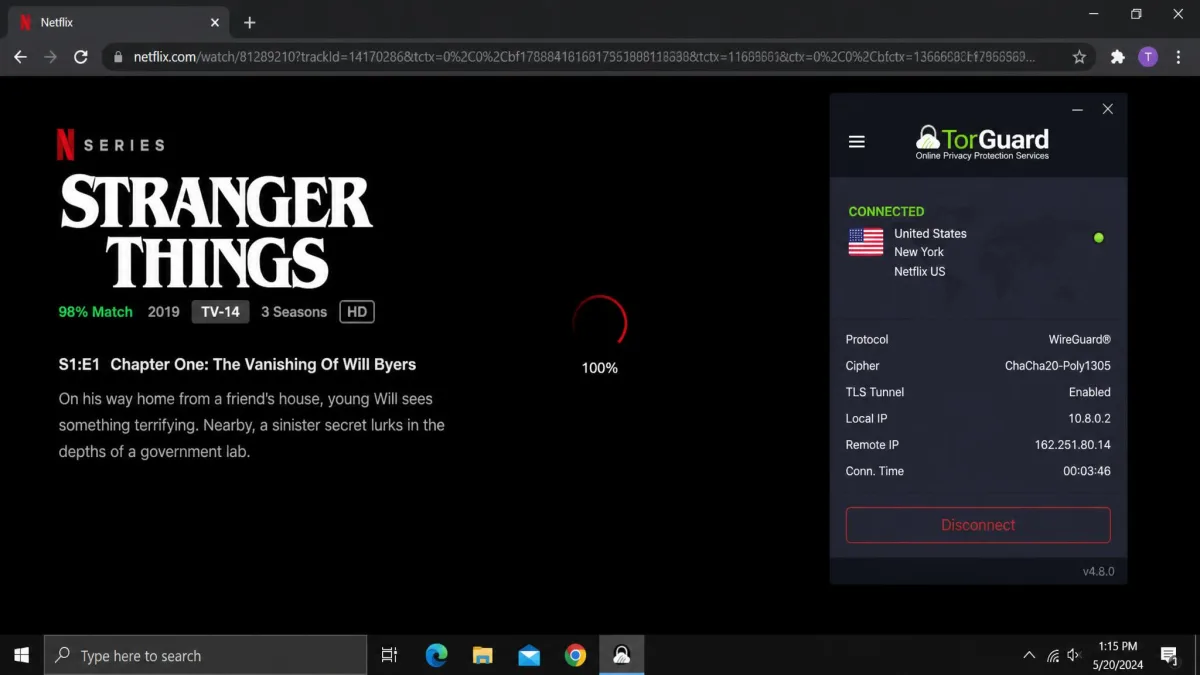Click TorGuard taskbar icon
Screen dimensions: 1200x675
click(621, 655)
